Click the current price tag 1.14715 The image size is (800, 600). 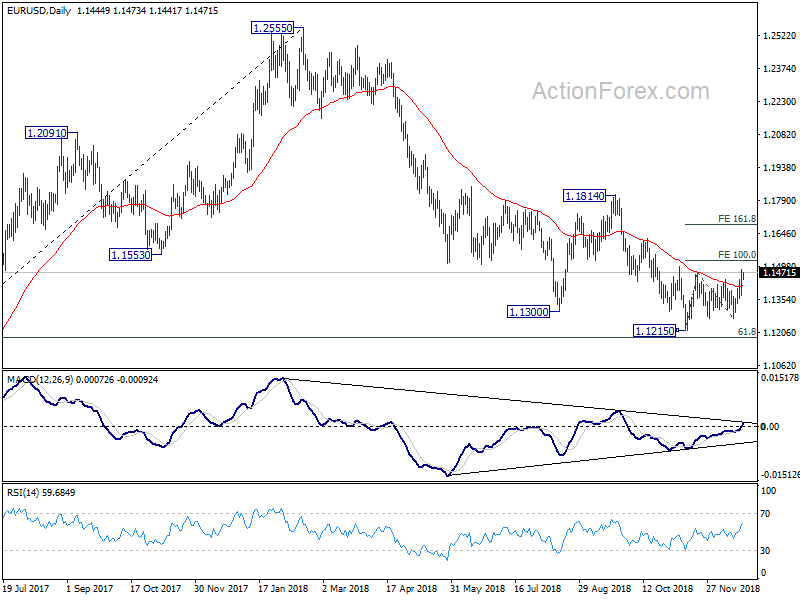point(779,272)
